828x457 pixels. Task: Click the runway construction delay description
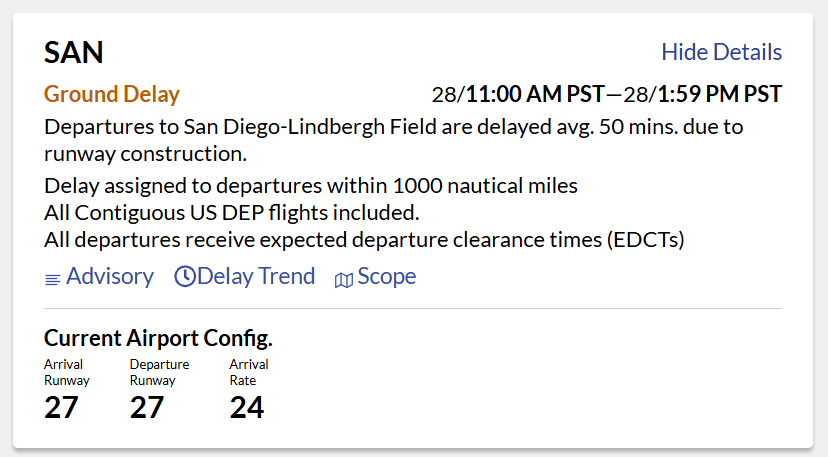(393, 141)
